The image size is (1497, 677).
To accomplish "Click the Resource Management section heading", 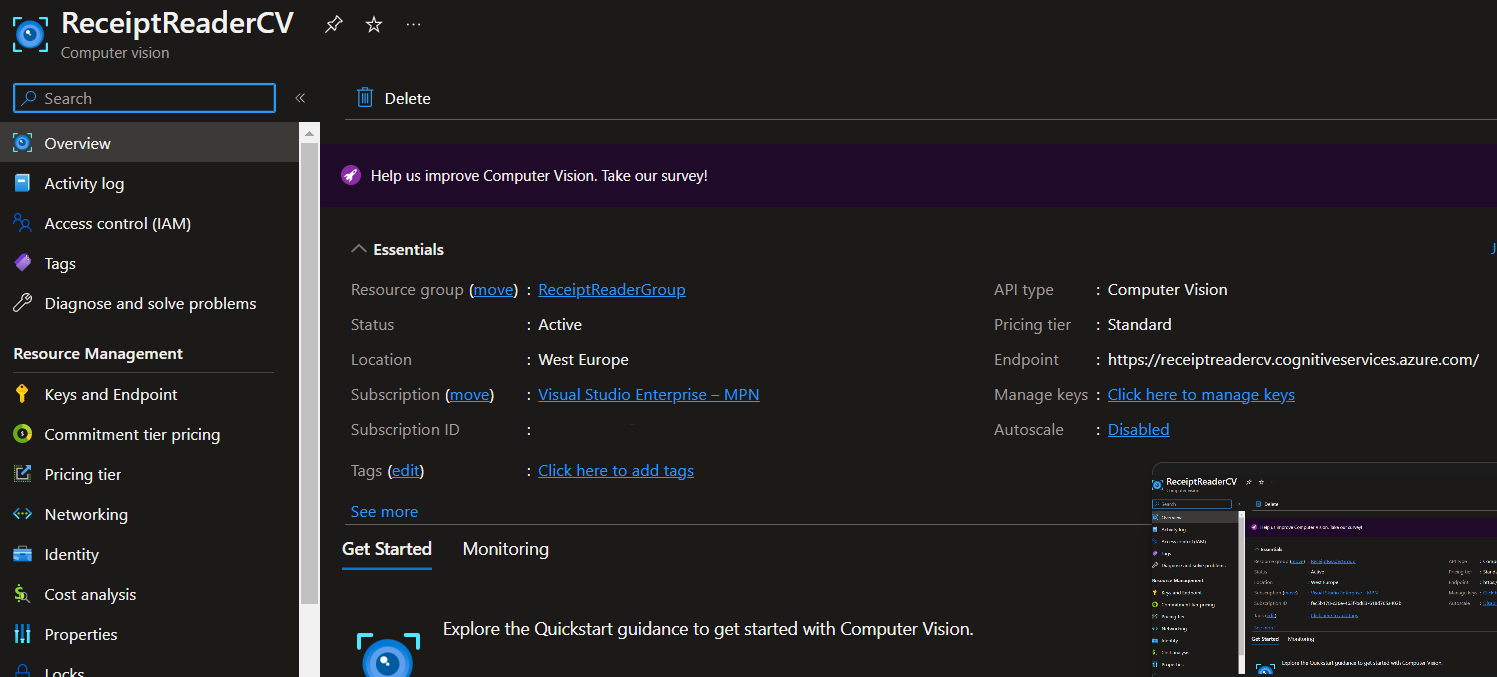I will tap(98, 354).
